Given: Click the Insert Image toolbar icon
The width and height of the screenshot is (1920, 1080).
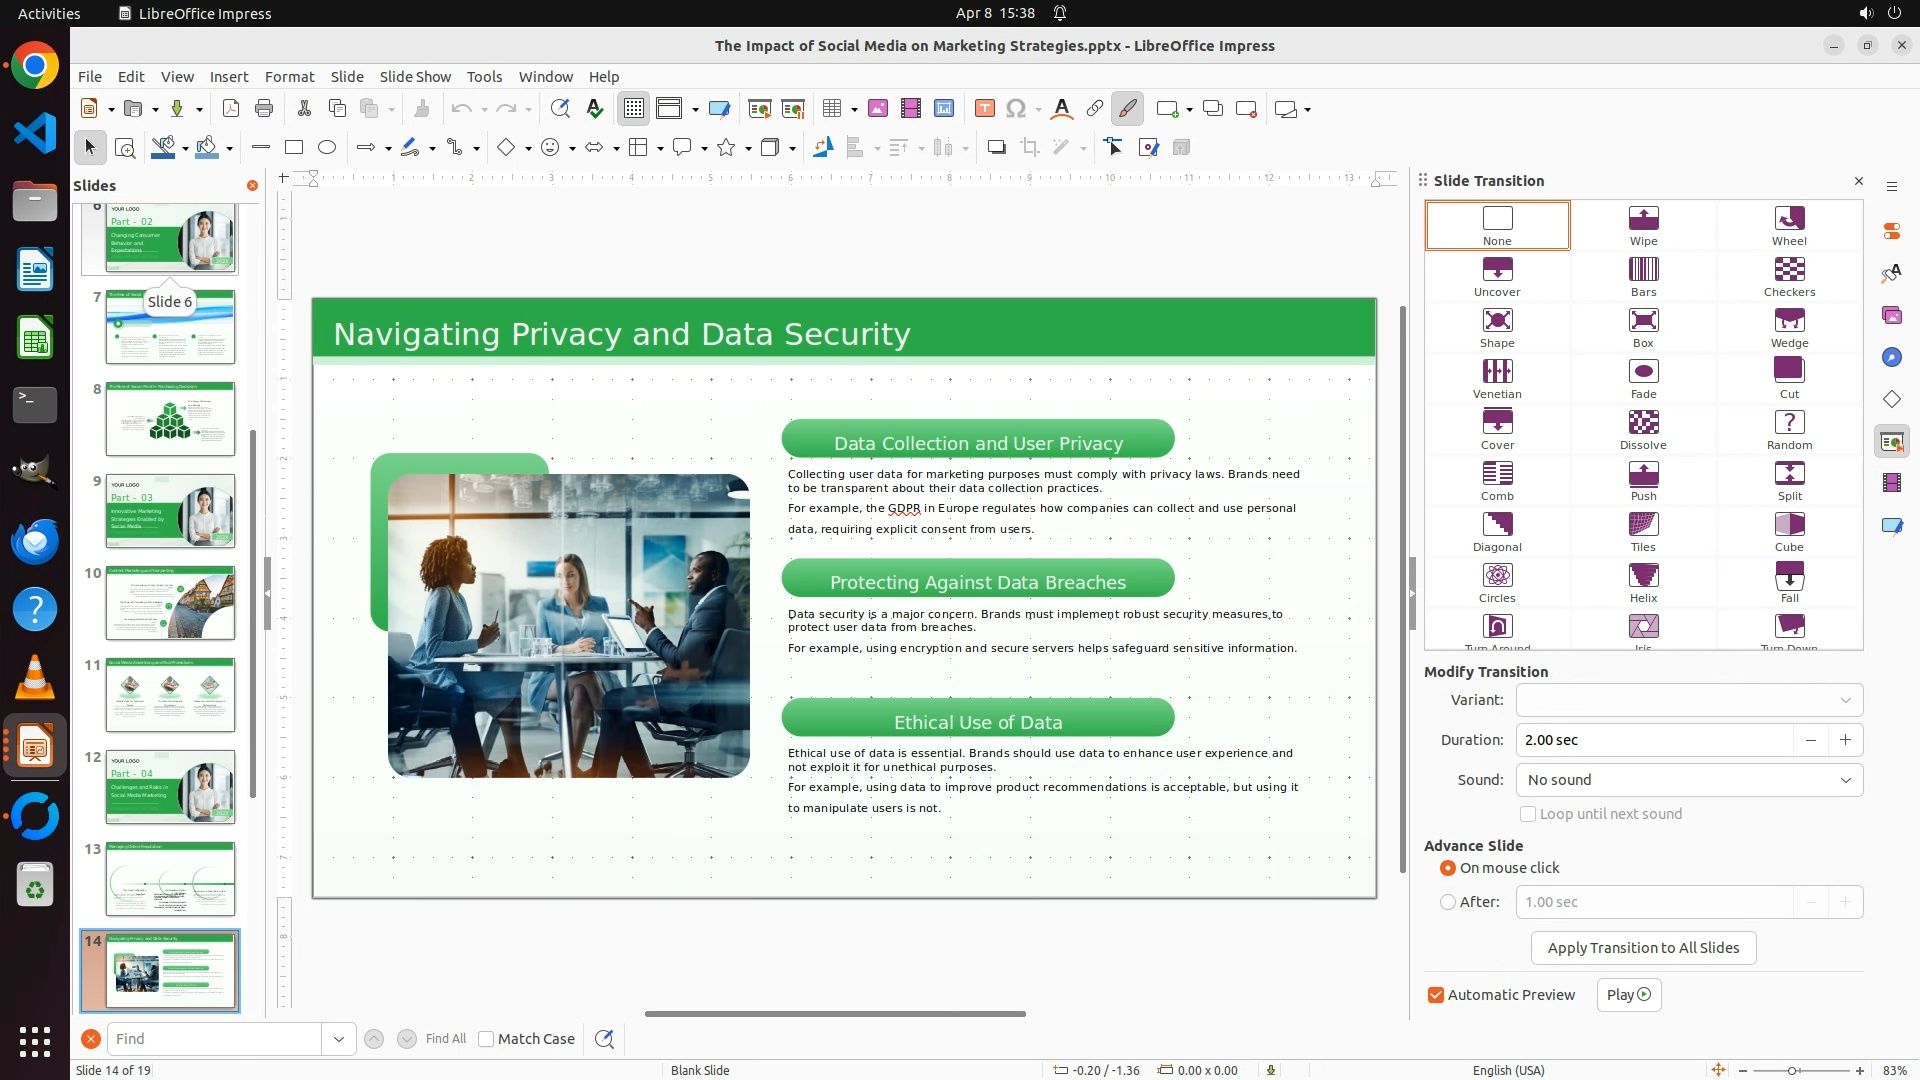Looking at the screenshot, I should 878,109.
